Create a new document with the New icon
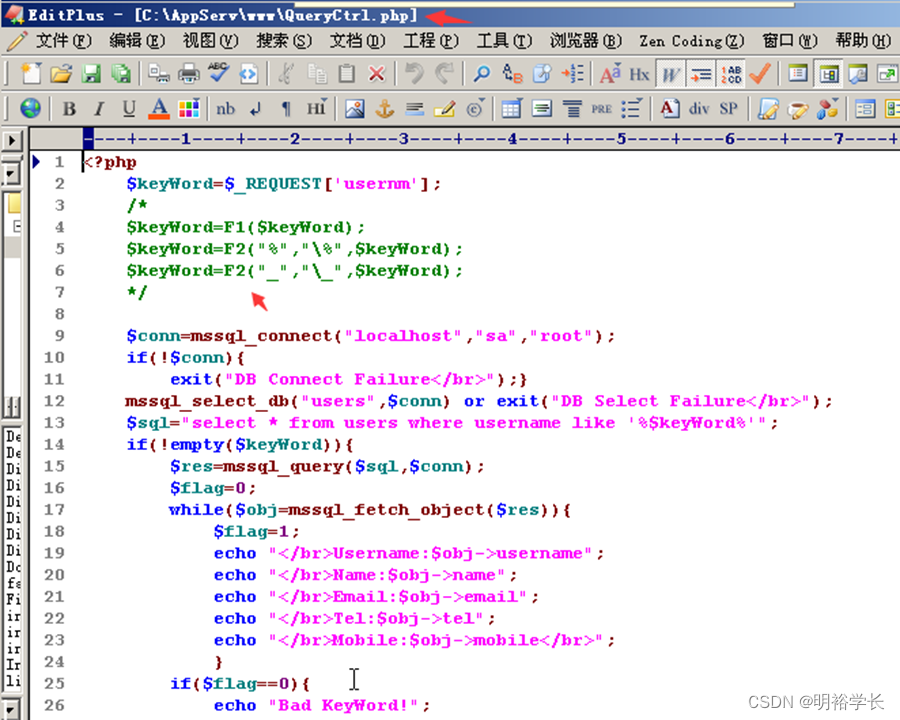The height and width of the screenshot is (720, 900). (x=30, y=73)
